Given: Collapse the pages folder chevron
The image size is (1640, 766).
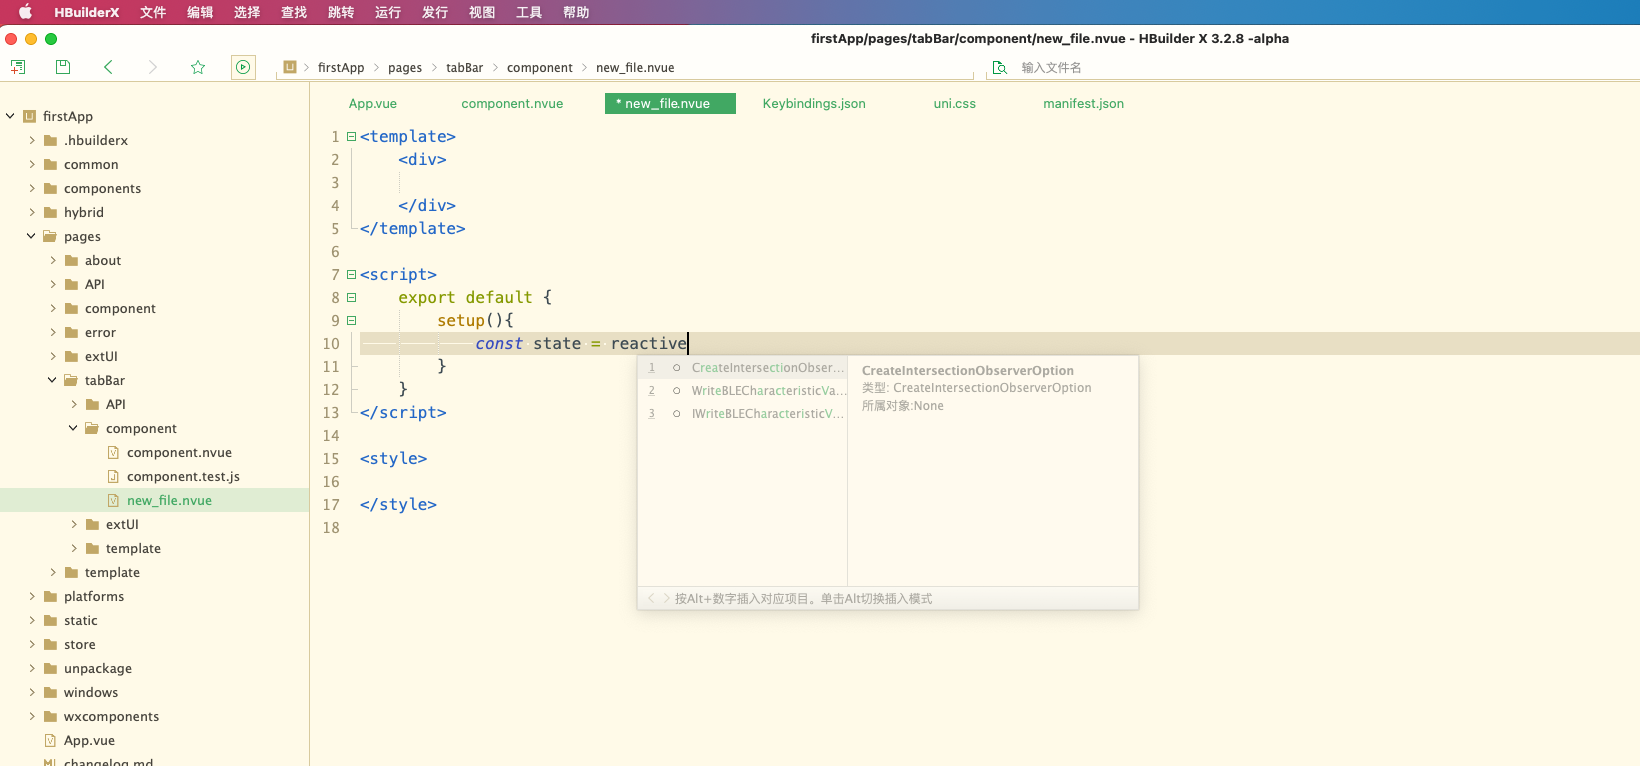Looking at the screenshot, I should [31, 236].
